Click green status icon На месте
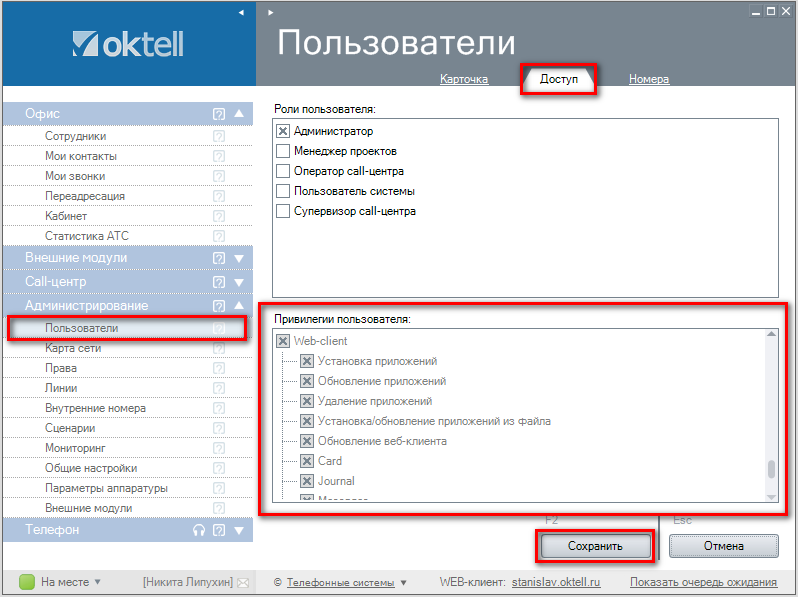The width and height of the screenshot is (798, 597). (27, 582)
